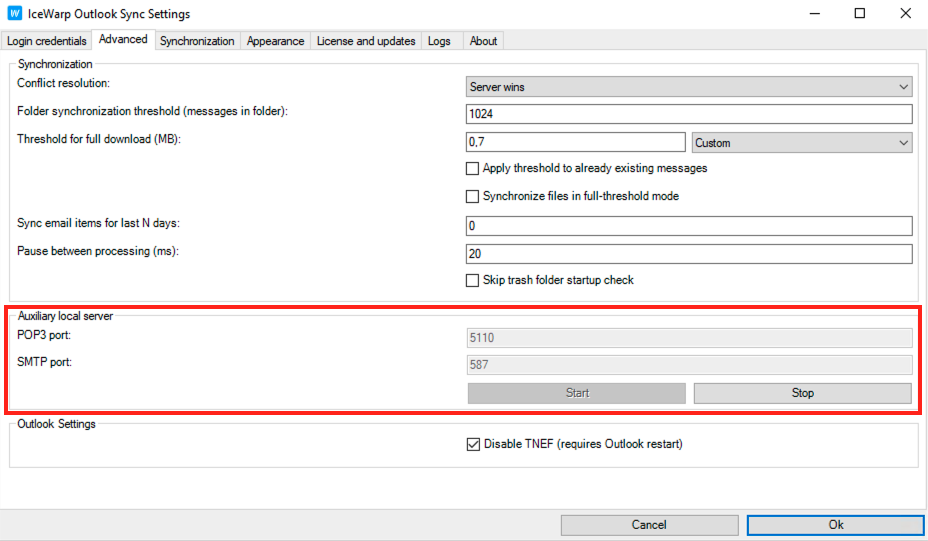Click the 'POP3 port:' label

[44, 335]
